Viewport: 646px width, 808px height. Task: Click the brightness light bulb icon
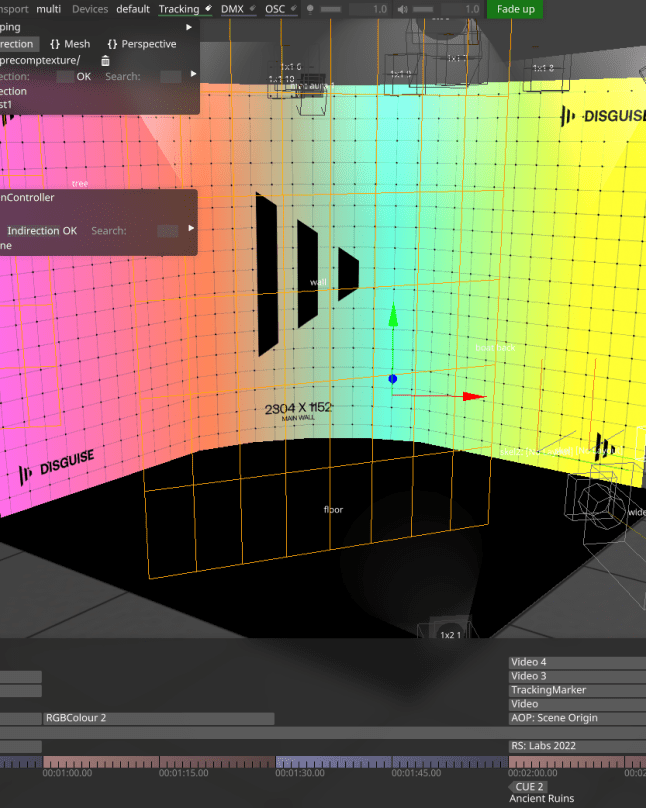pos(310,9)
